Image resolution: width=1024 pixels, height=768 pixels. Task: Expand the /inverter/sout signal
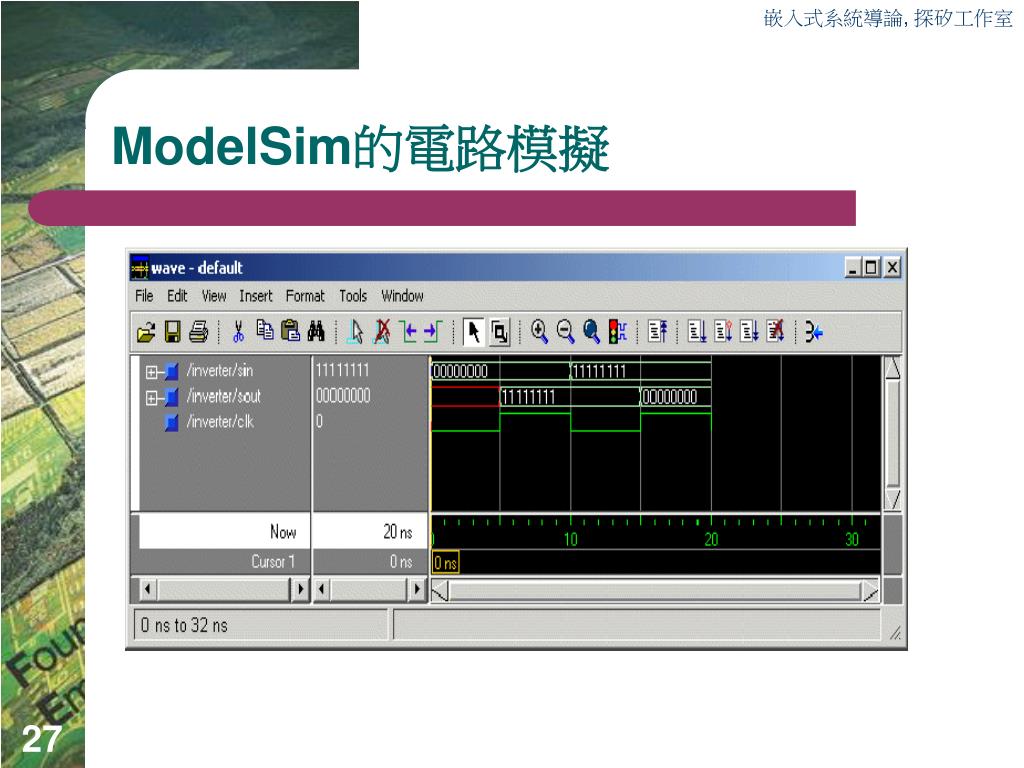(151, 398)
